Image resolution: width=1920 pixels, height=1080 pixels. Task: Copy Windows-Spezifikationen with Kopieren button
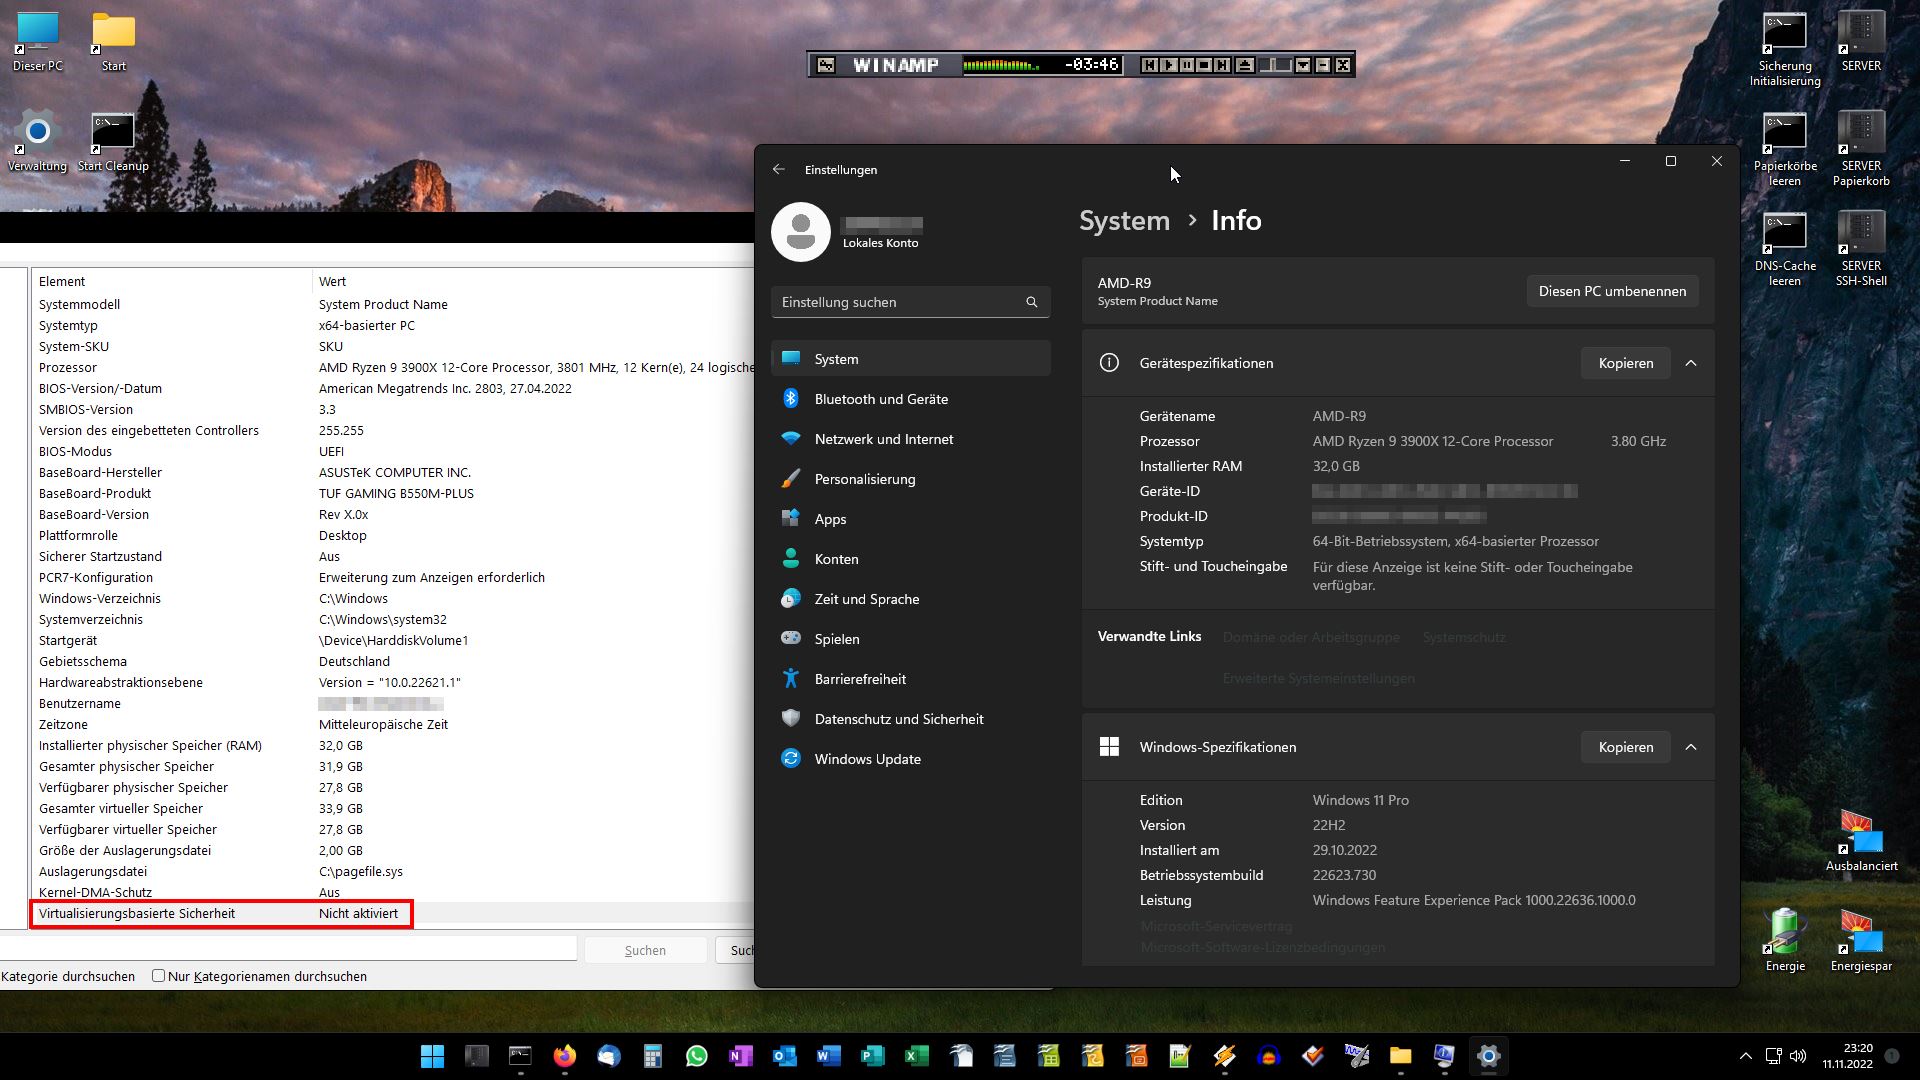[x=1625, y=747]
